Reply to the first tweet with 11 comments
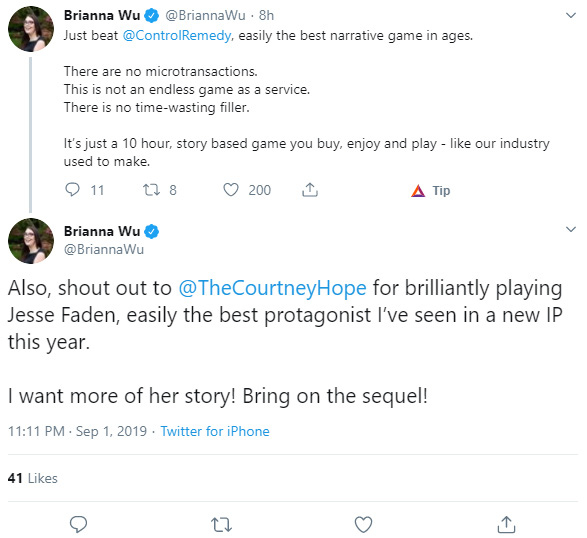 coord(72,190)
